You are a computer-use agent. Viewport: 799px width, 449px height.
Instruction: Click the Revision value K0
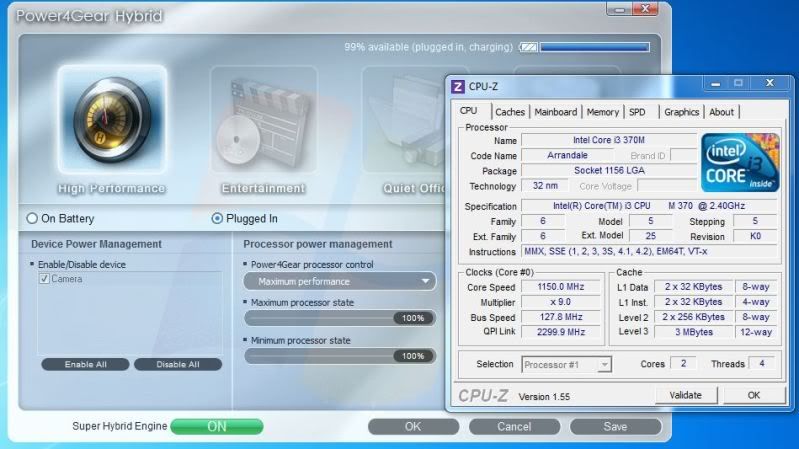pyautogui.click(x=755, y=236)
